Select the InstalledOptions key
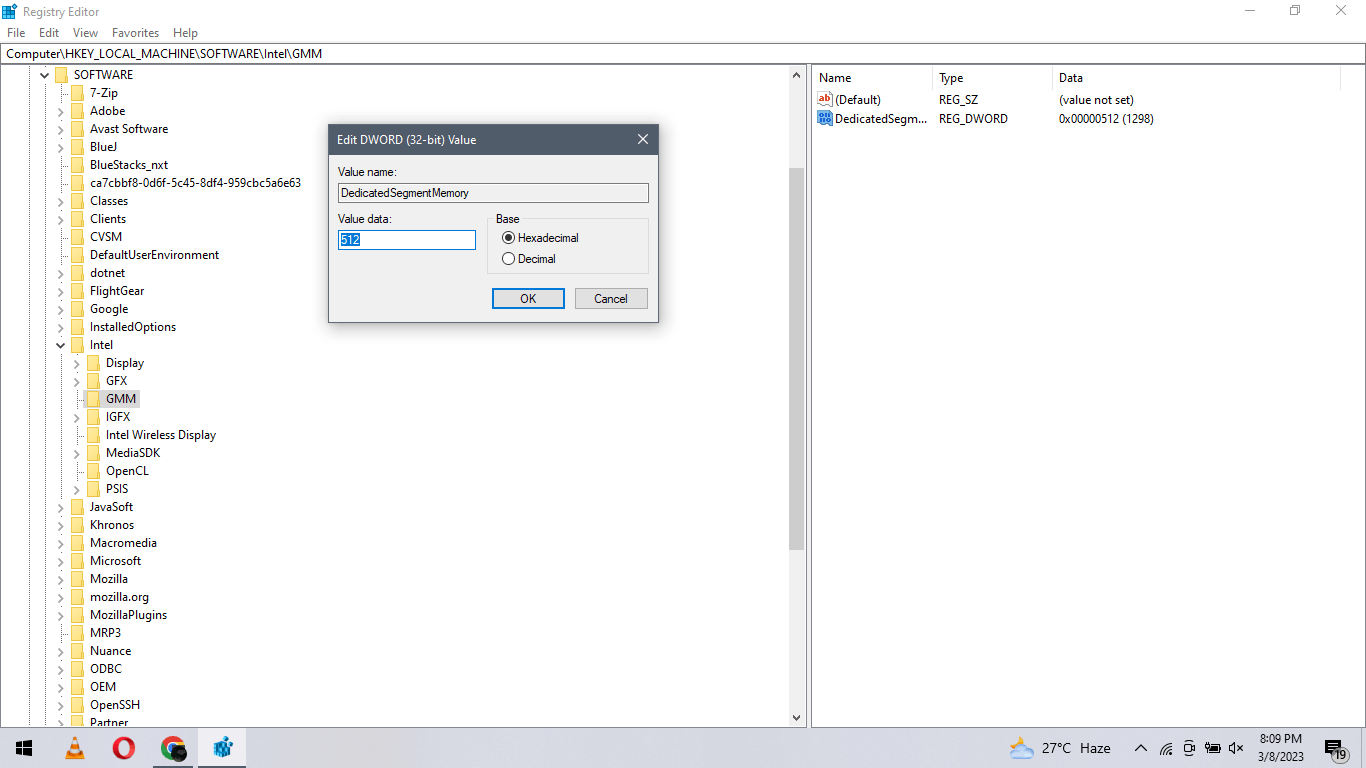1366x768 pixels. (133, 327)
